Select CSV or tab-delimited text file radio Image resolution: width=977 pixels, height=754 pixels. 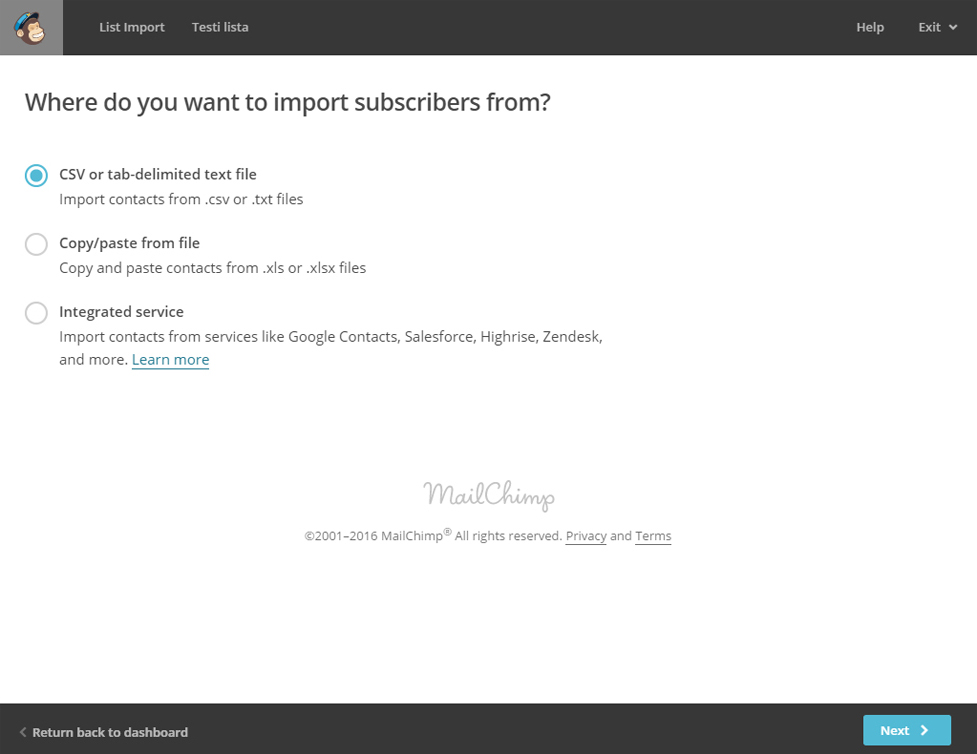(x=36, y=176)
